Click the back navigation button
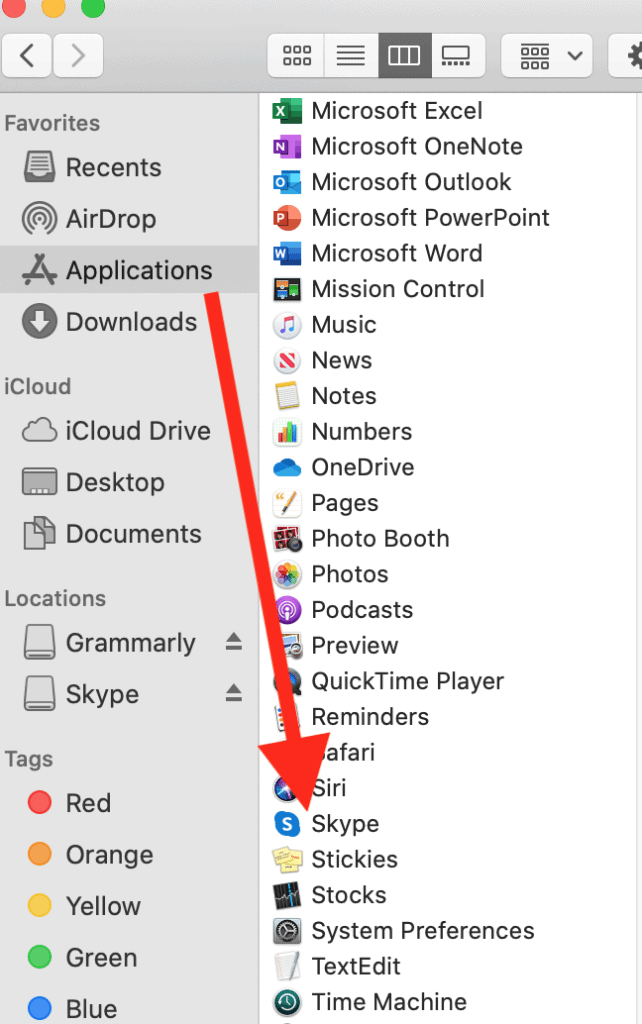642x1024 pixels. 27,56
